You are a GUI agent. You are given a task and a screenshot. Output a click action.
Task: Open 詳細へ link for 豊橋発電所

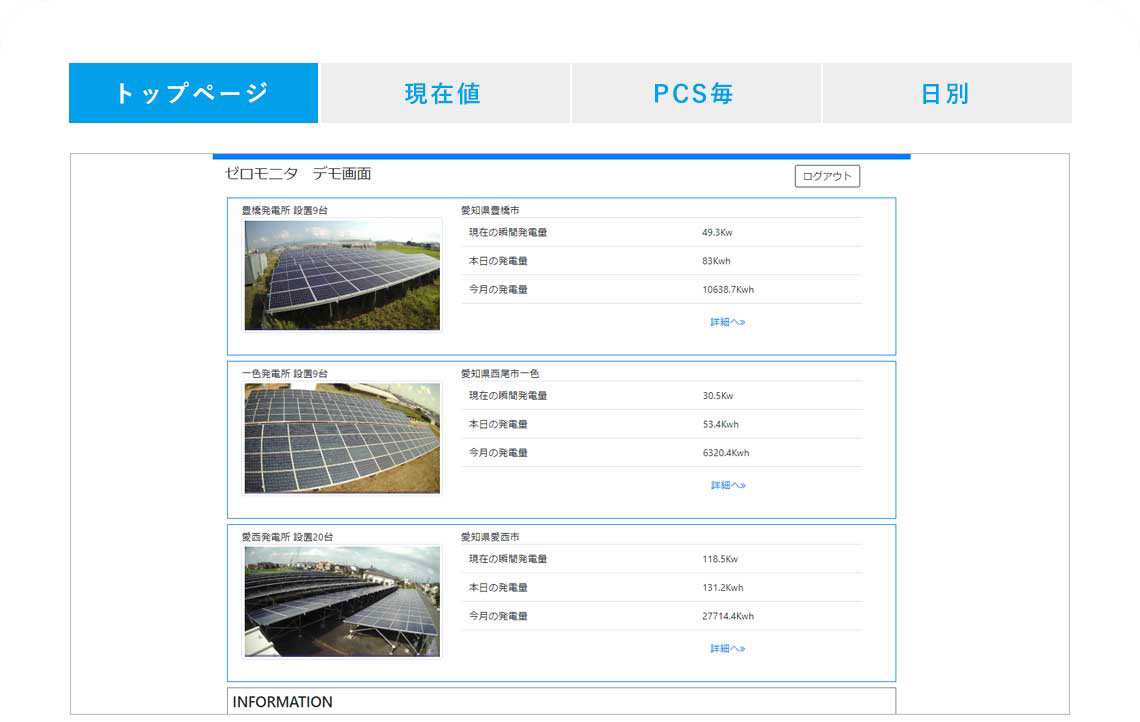pos(728,322)
